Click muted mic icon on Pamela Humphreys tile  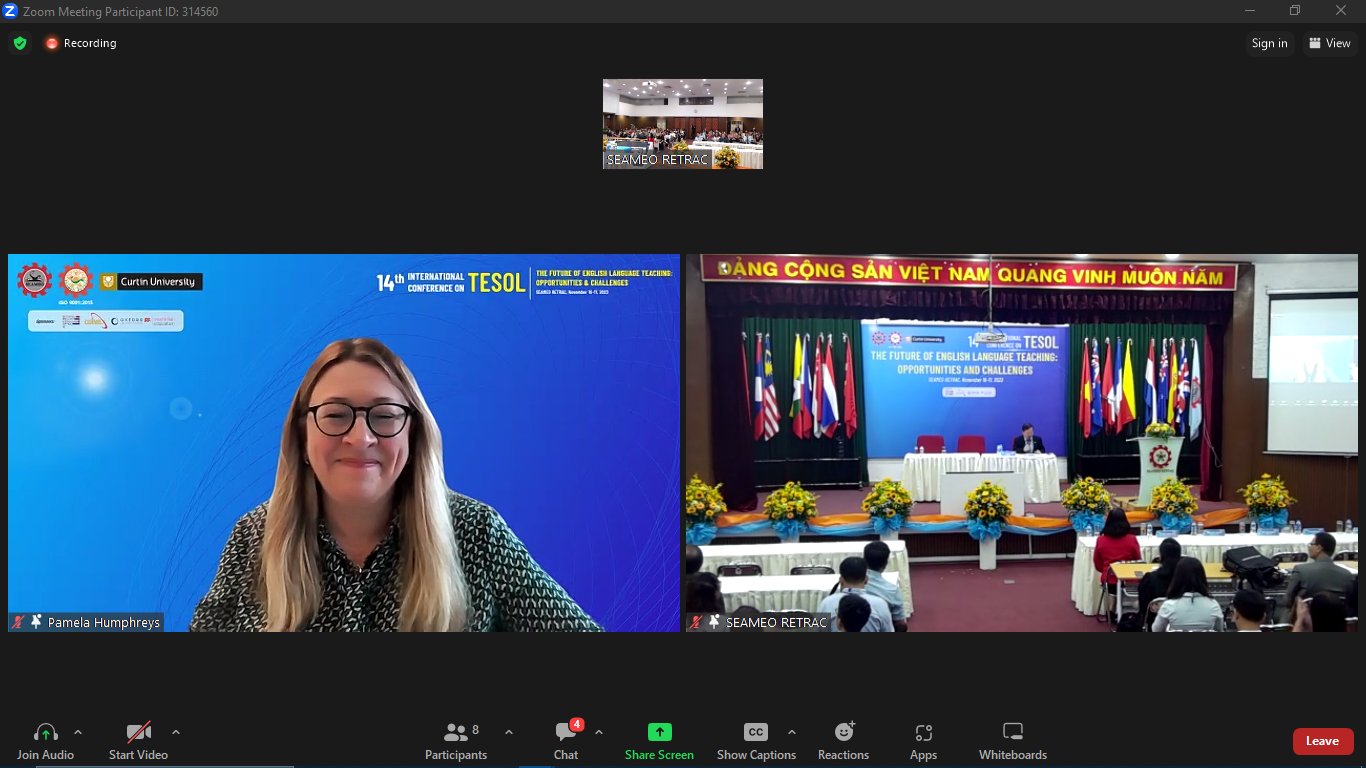18,622
